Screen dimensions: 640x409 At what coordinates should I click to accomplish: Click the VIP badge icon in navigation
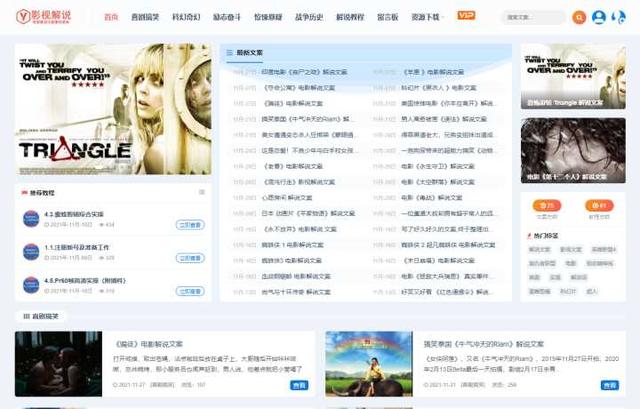click(x=466, y=16)
